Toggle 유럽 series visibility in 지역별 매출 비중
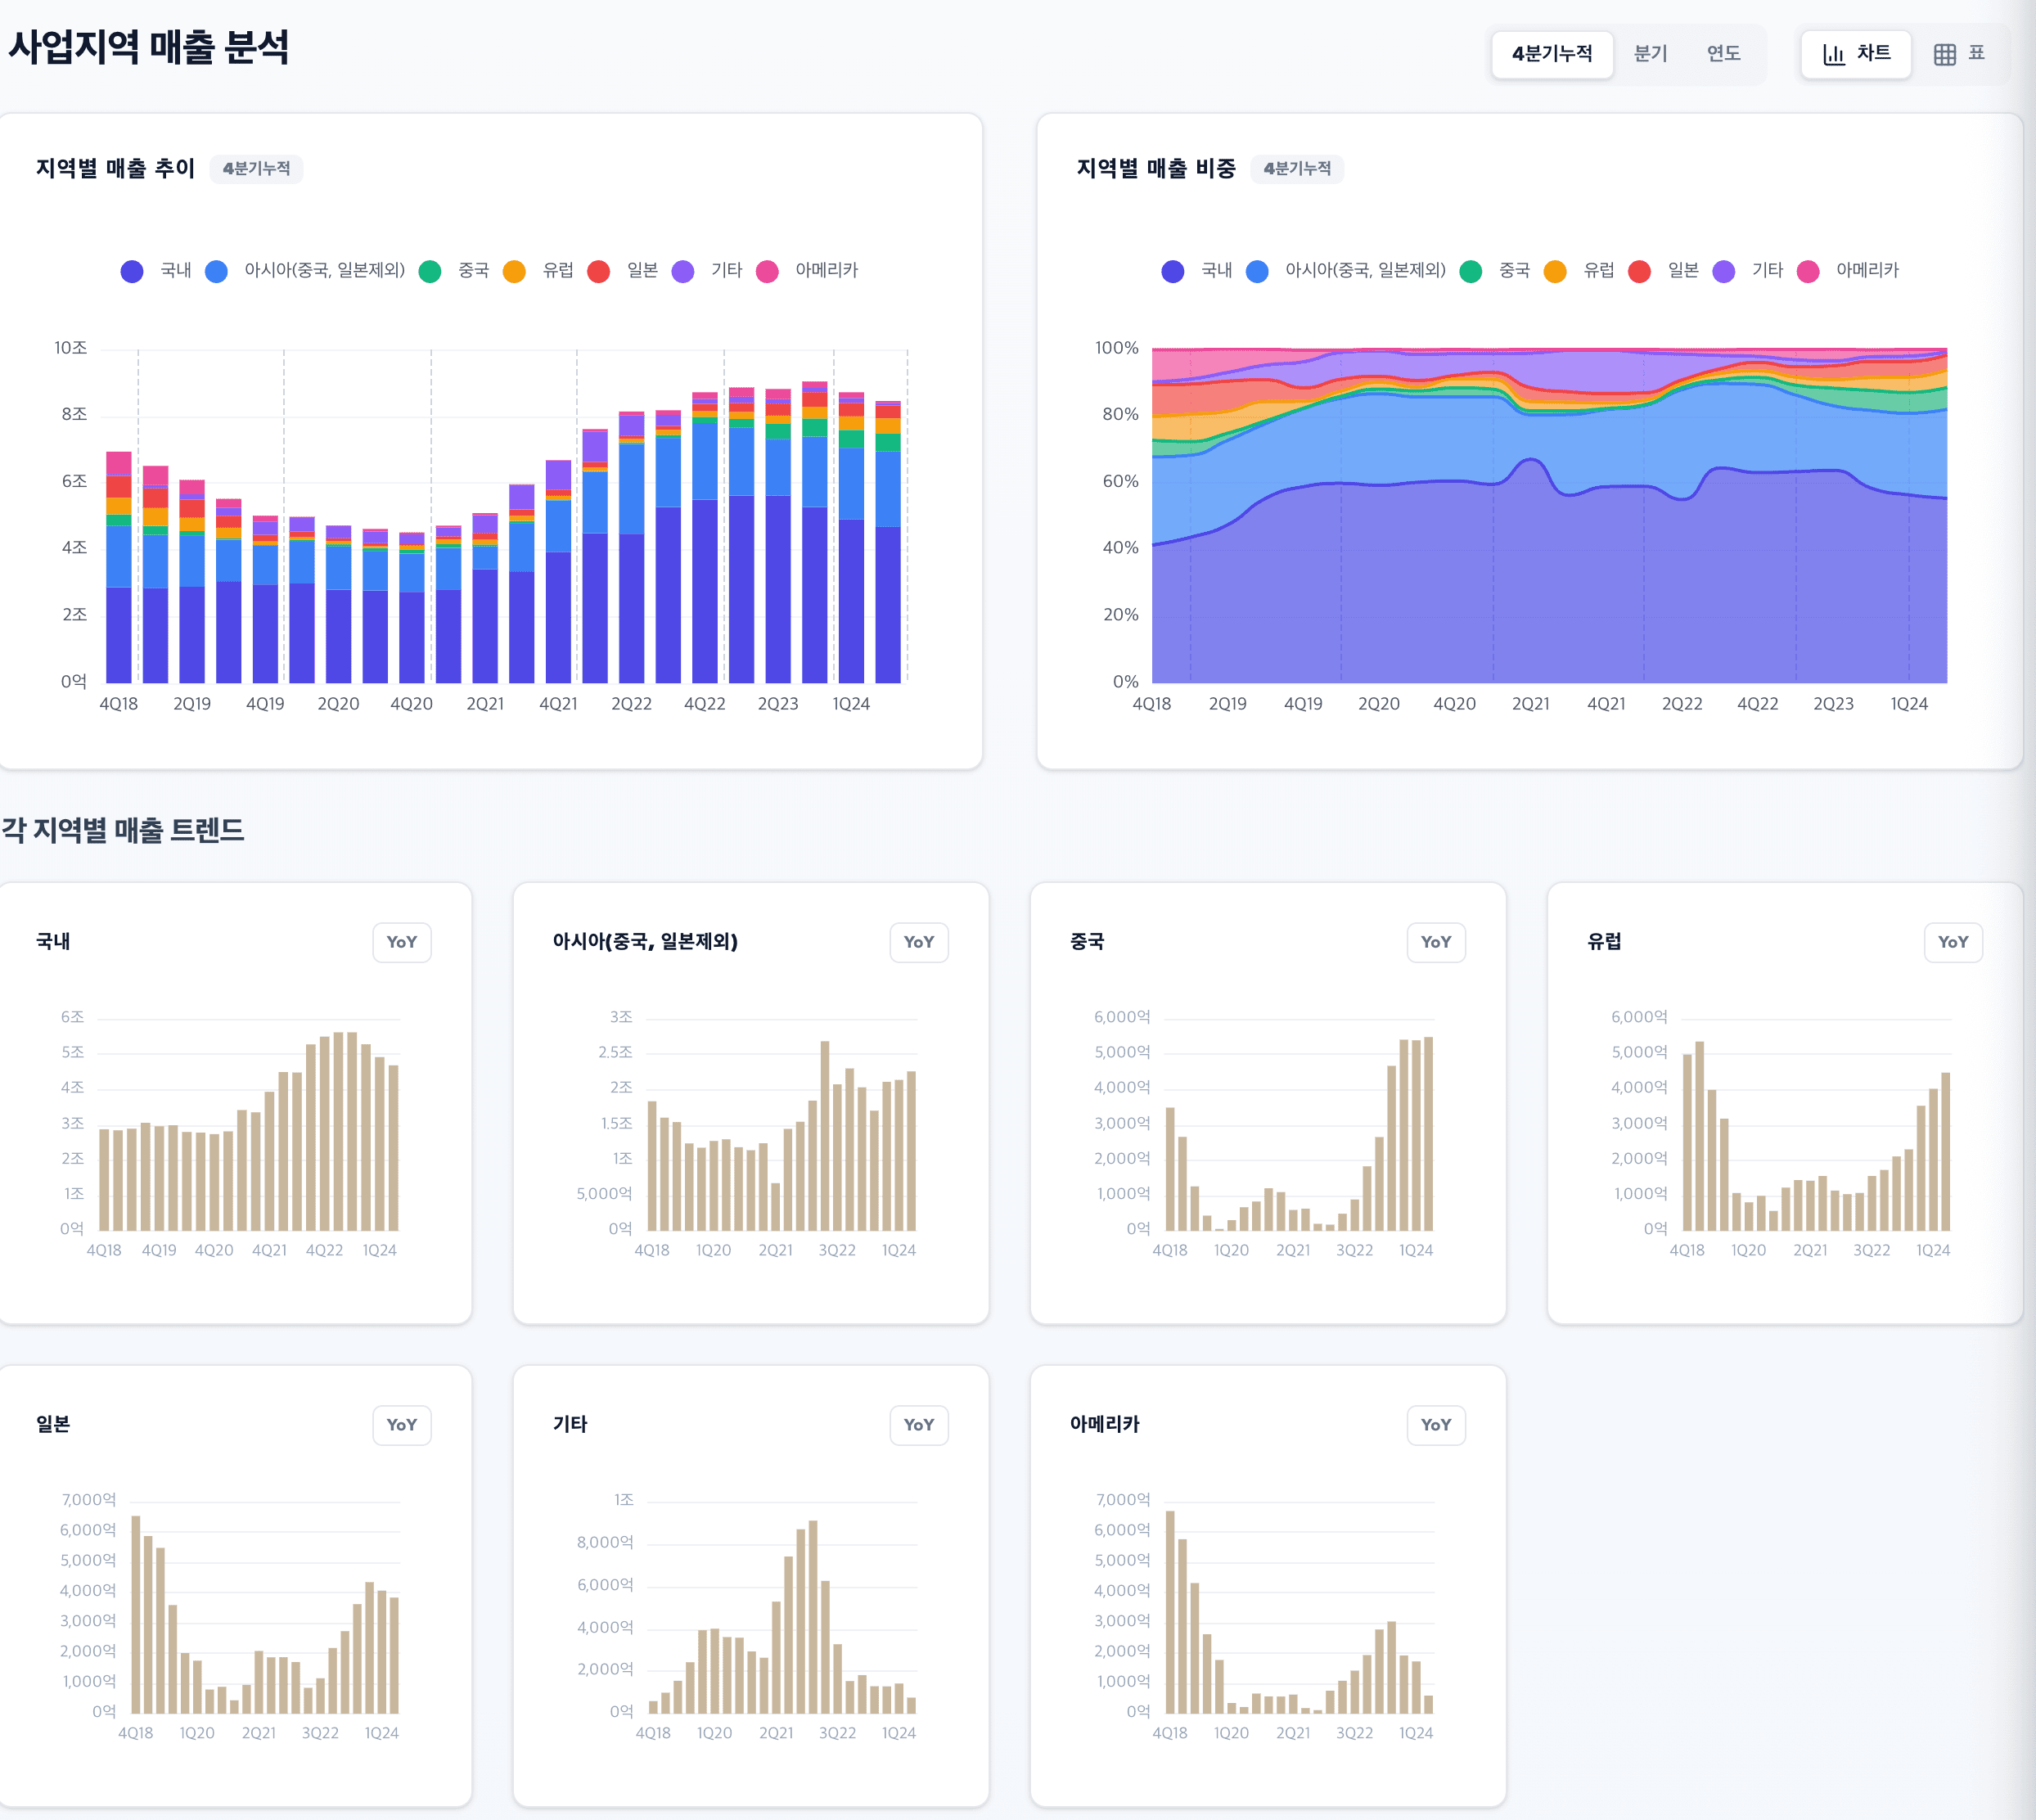This screenshot has height=1820, width=2036. [x=1554, y=270]
